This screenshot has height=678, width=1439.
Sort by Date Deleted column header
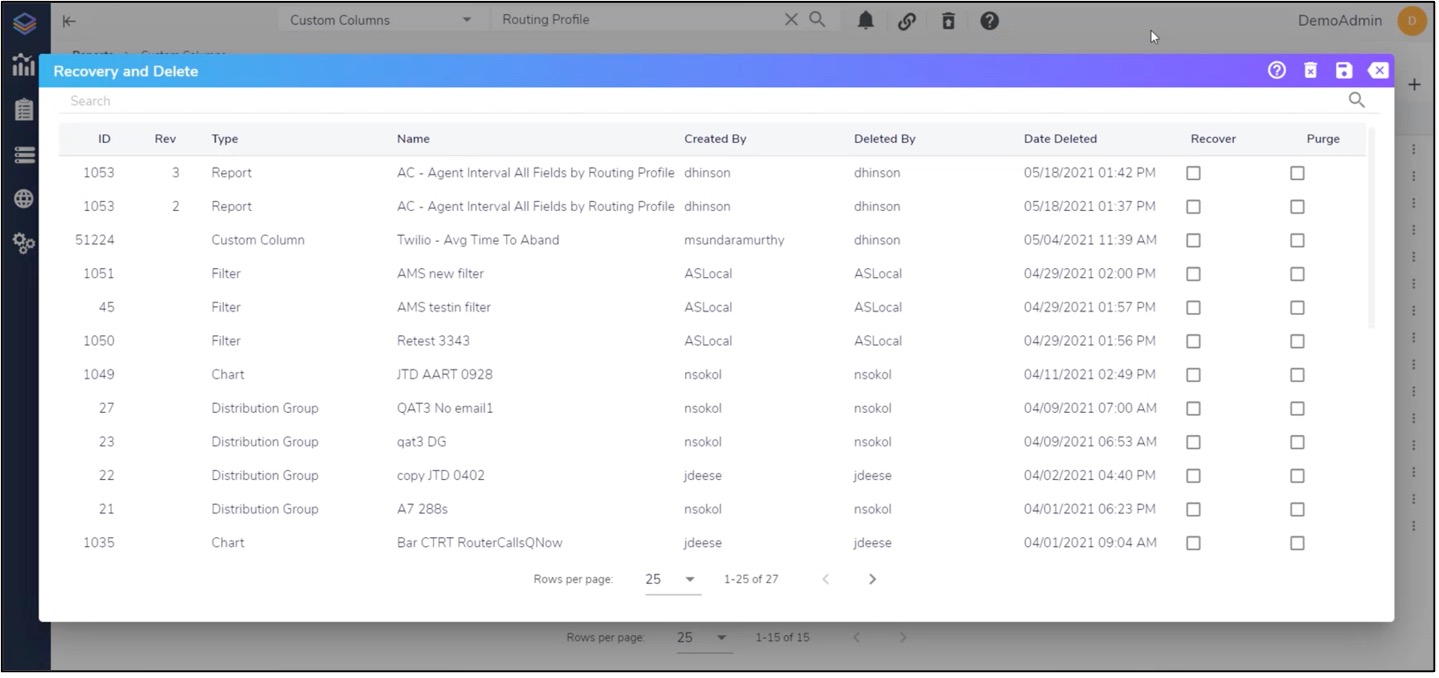(x=1060, y=139)
